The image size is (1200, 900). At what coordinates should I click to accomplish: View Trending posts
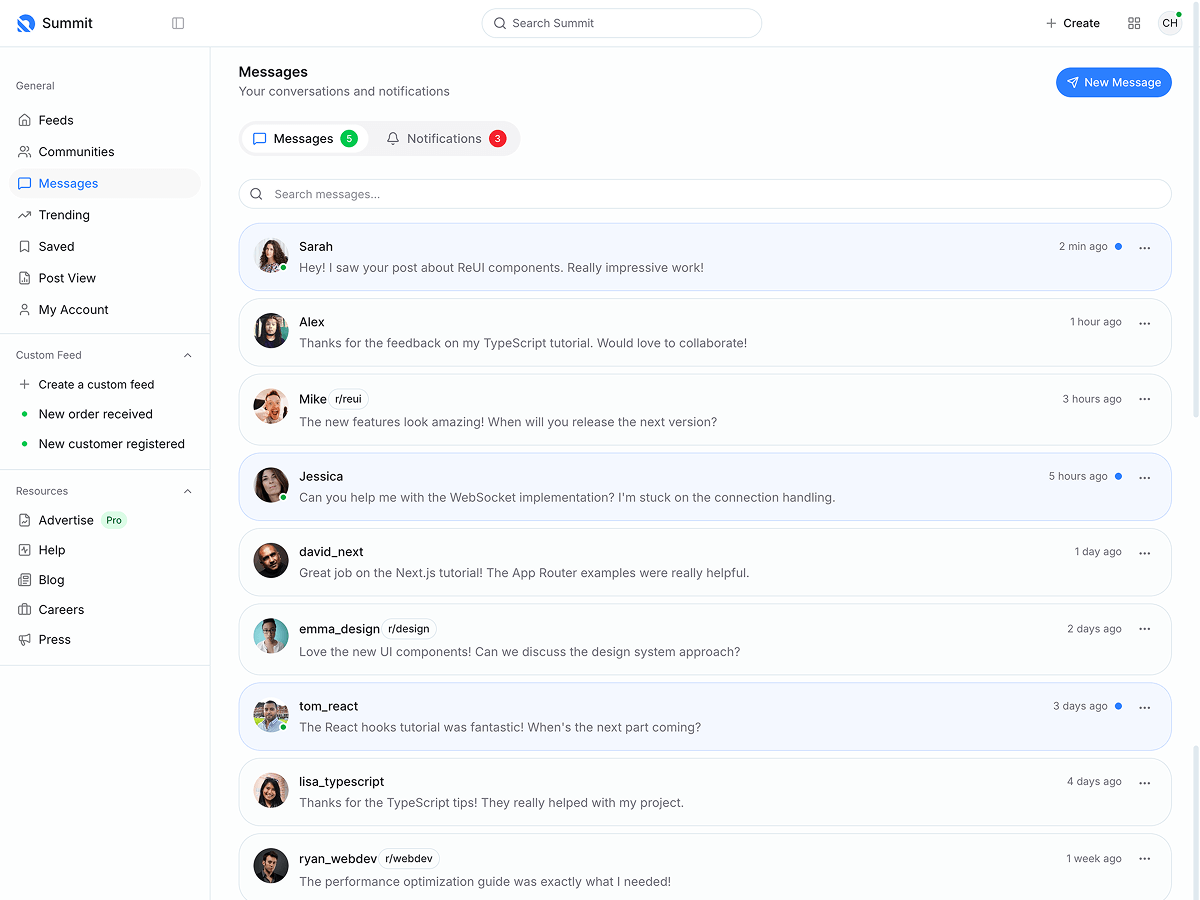pyautogui.click(x=64, y=214)
